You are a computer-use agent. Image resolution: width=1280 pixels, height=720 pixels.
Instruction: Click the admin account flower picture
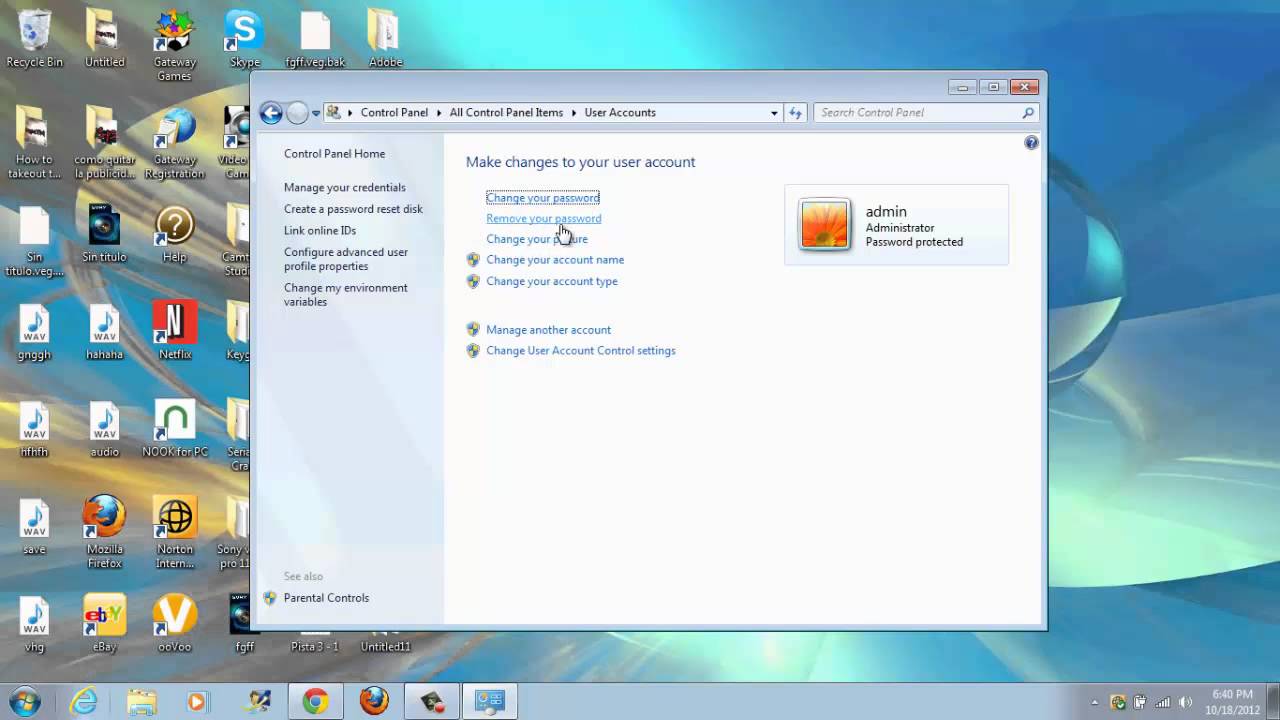pos(824,224)
